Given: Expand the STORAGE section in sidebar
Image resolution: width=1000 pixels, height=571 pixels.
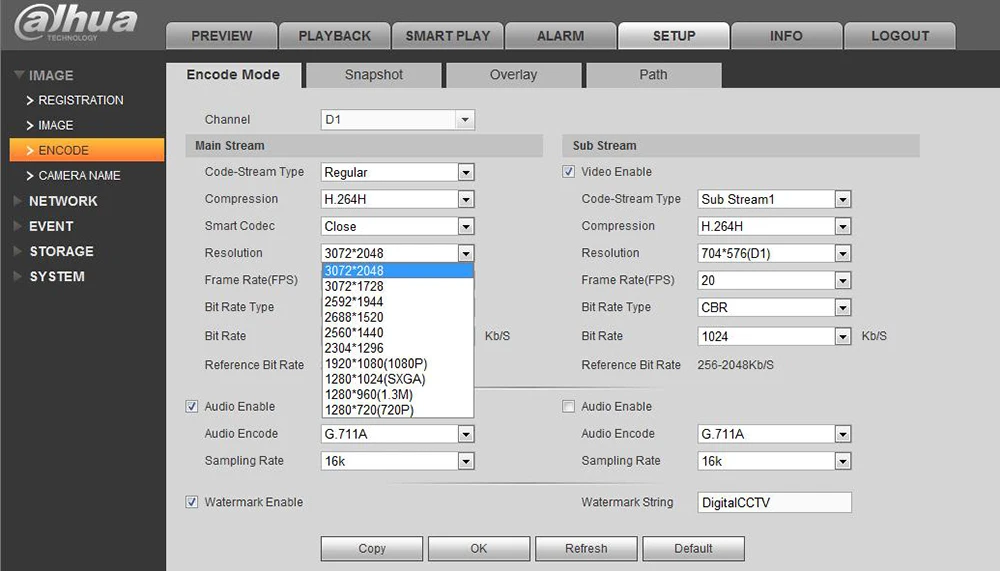Looking at the screenshot, I should pos(61,251).
